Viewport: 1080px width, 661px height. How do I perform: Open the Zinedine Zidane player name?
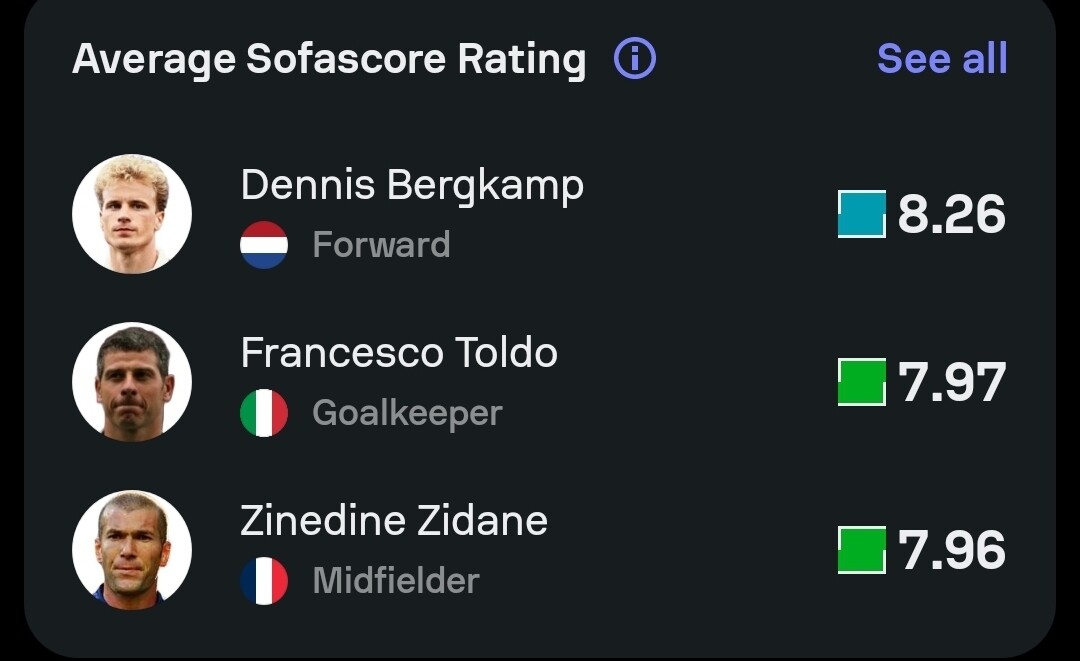tap(394, 521)
